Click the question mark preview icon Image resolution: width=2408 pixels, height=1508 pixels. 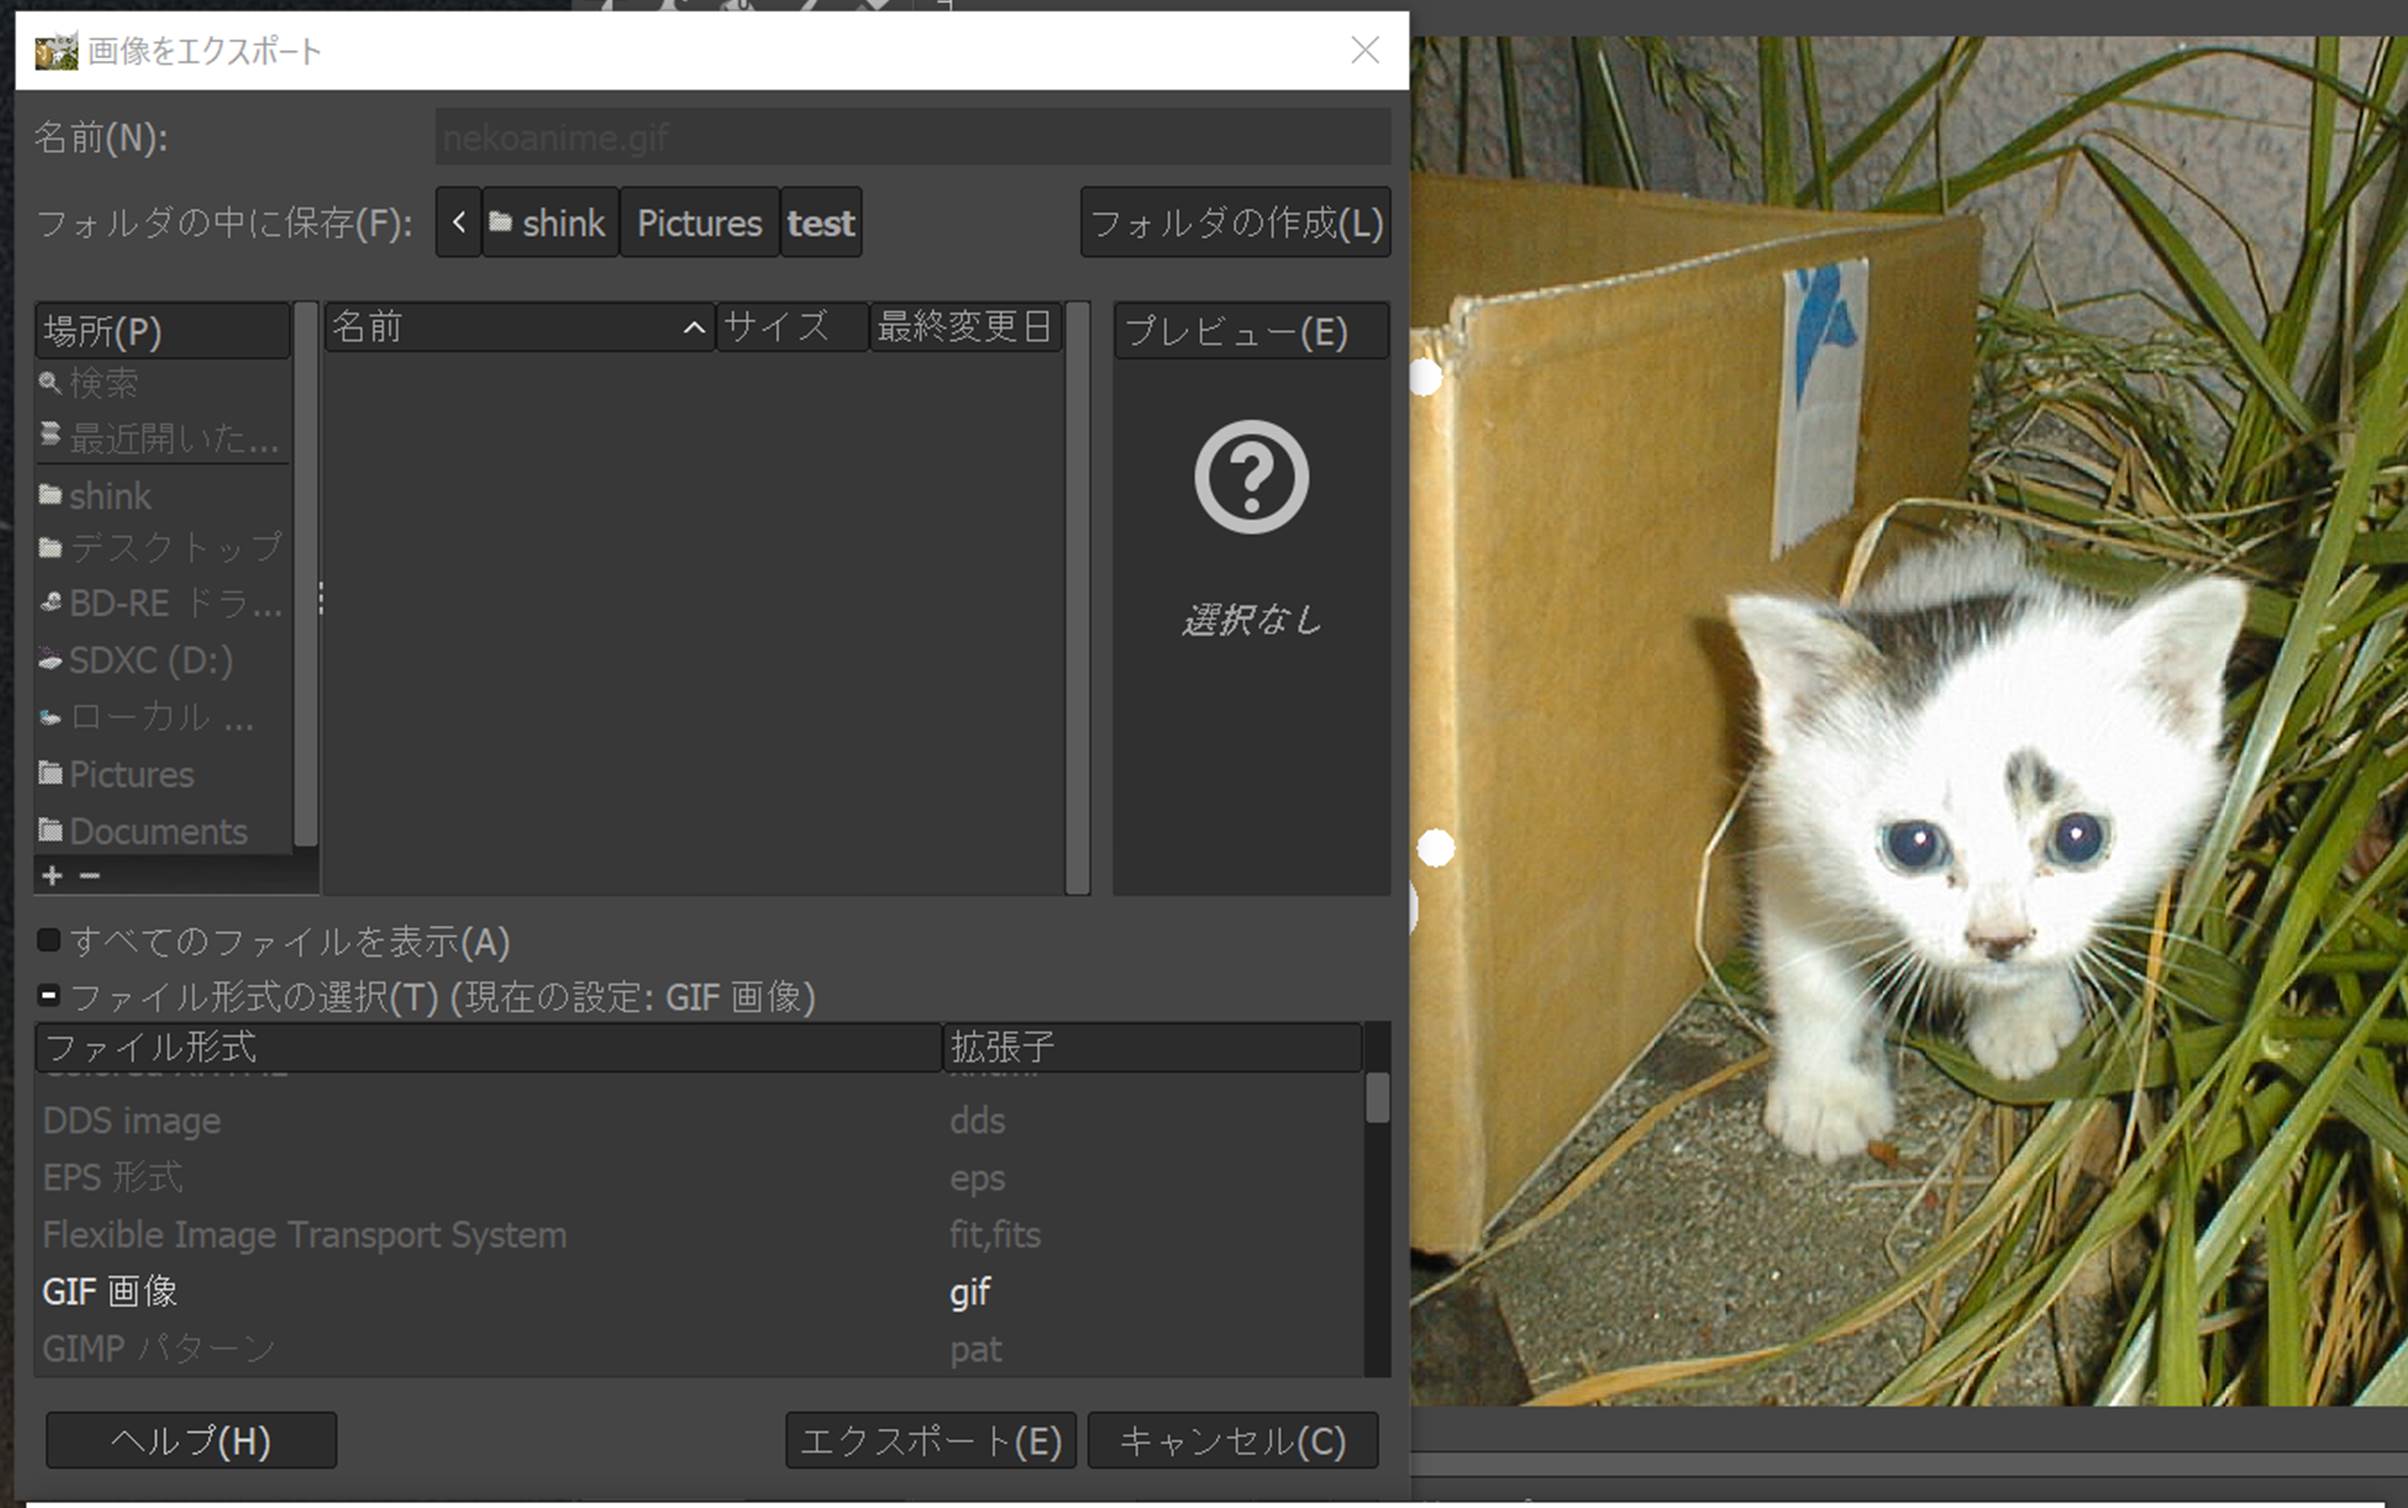1251,477
